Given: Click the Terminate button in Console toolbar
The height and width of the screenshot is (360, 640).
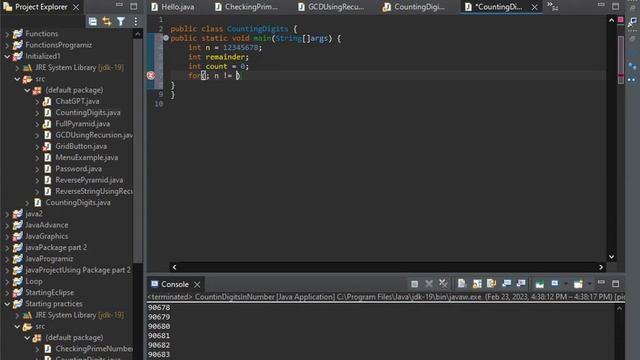Looking at the screenshot, I should click(414, 284).
